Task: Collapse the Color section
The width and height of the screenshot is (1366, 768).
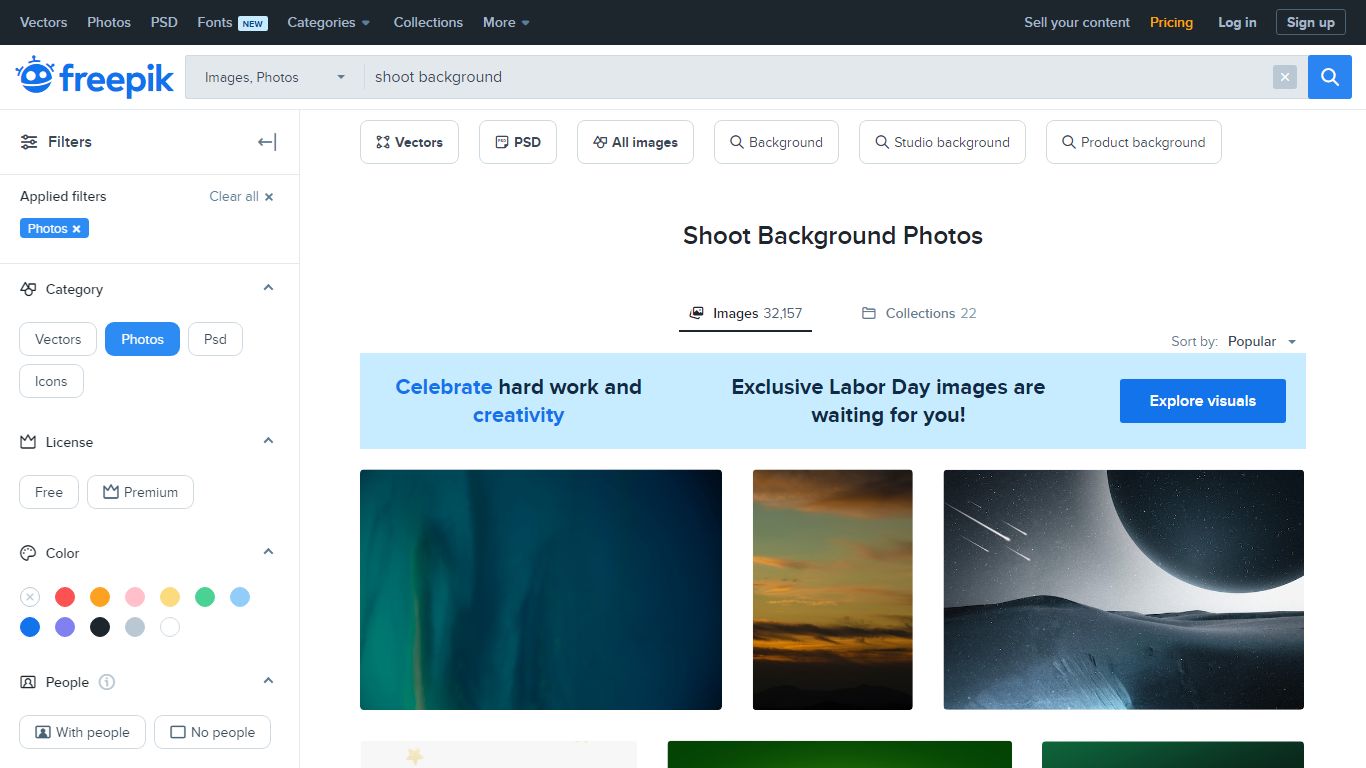Action: [268, 552]
